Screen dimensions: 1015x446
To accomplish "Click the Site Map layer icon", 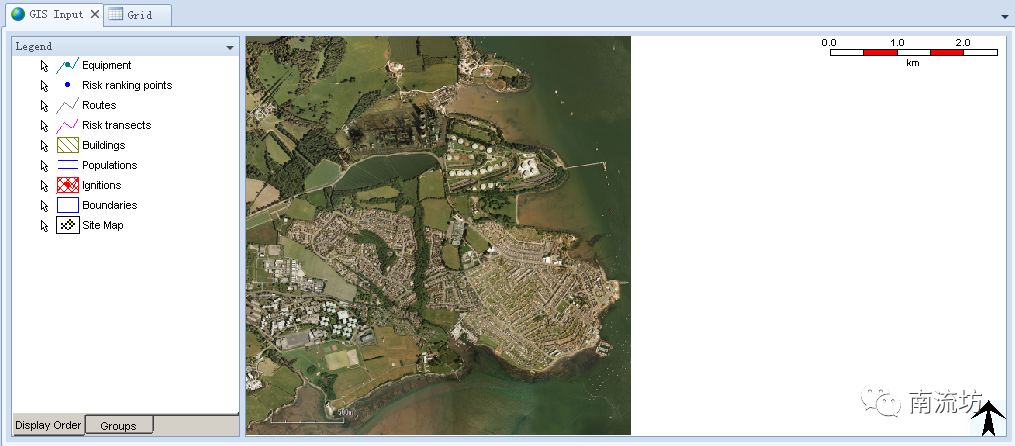I will point(67,225).
